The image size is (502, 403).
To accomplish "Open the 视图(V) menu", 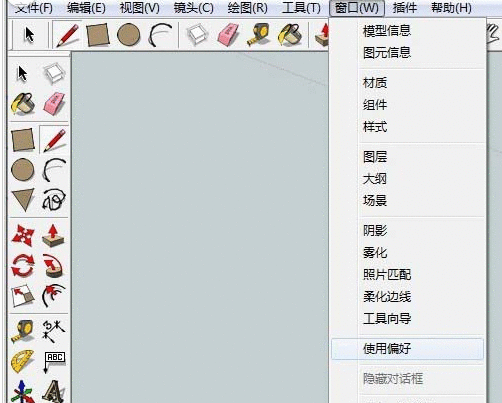I will tap(140, 8).
